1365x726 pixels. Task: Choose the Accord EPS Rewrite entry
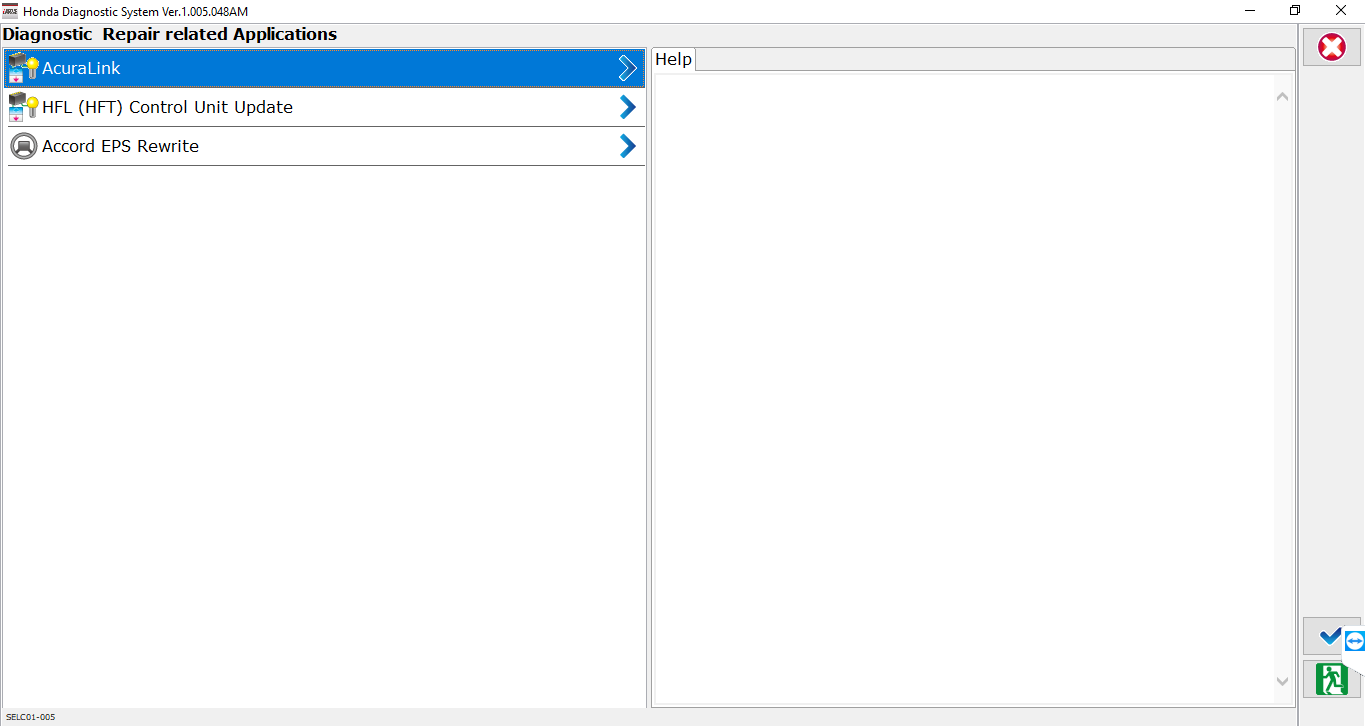point(120,146)
